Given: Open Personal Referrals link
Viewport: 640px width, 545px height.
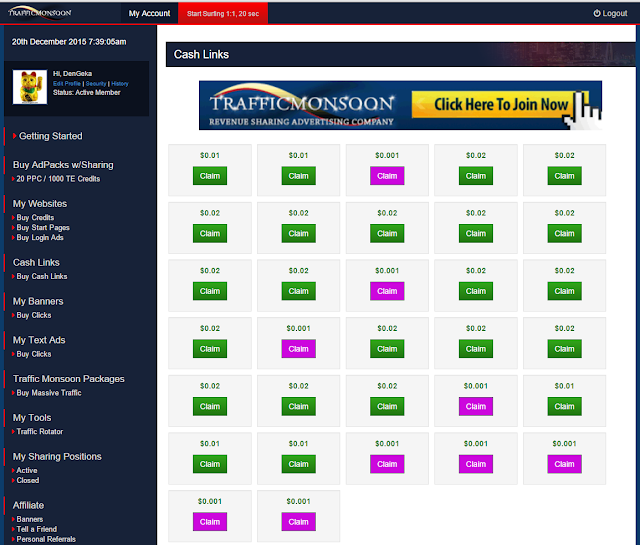Looking at the screenshot, I should 46,539.
